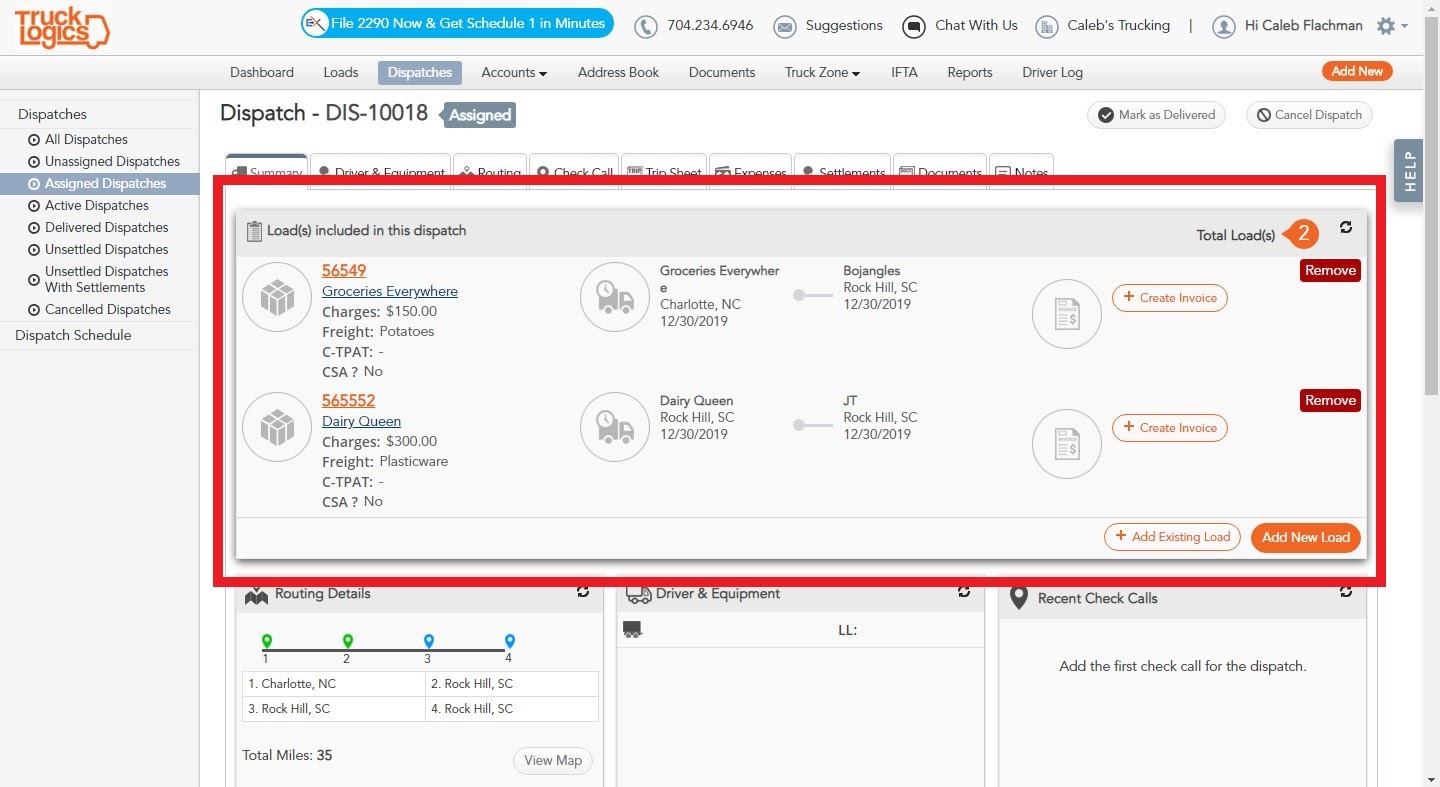Screen dimensions: 1440x787
Task: Click the package icon for load 565552
Action: [x=277, y=427]
